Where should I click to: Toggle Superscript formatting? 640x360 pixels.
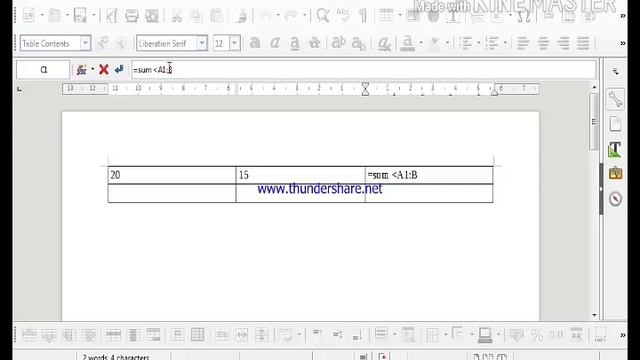pyautogui.click(x=338, y=43)
